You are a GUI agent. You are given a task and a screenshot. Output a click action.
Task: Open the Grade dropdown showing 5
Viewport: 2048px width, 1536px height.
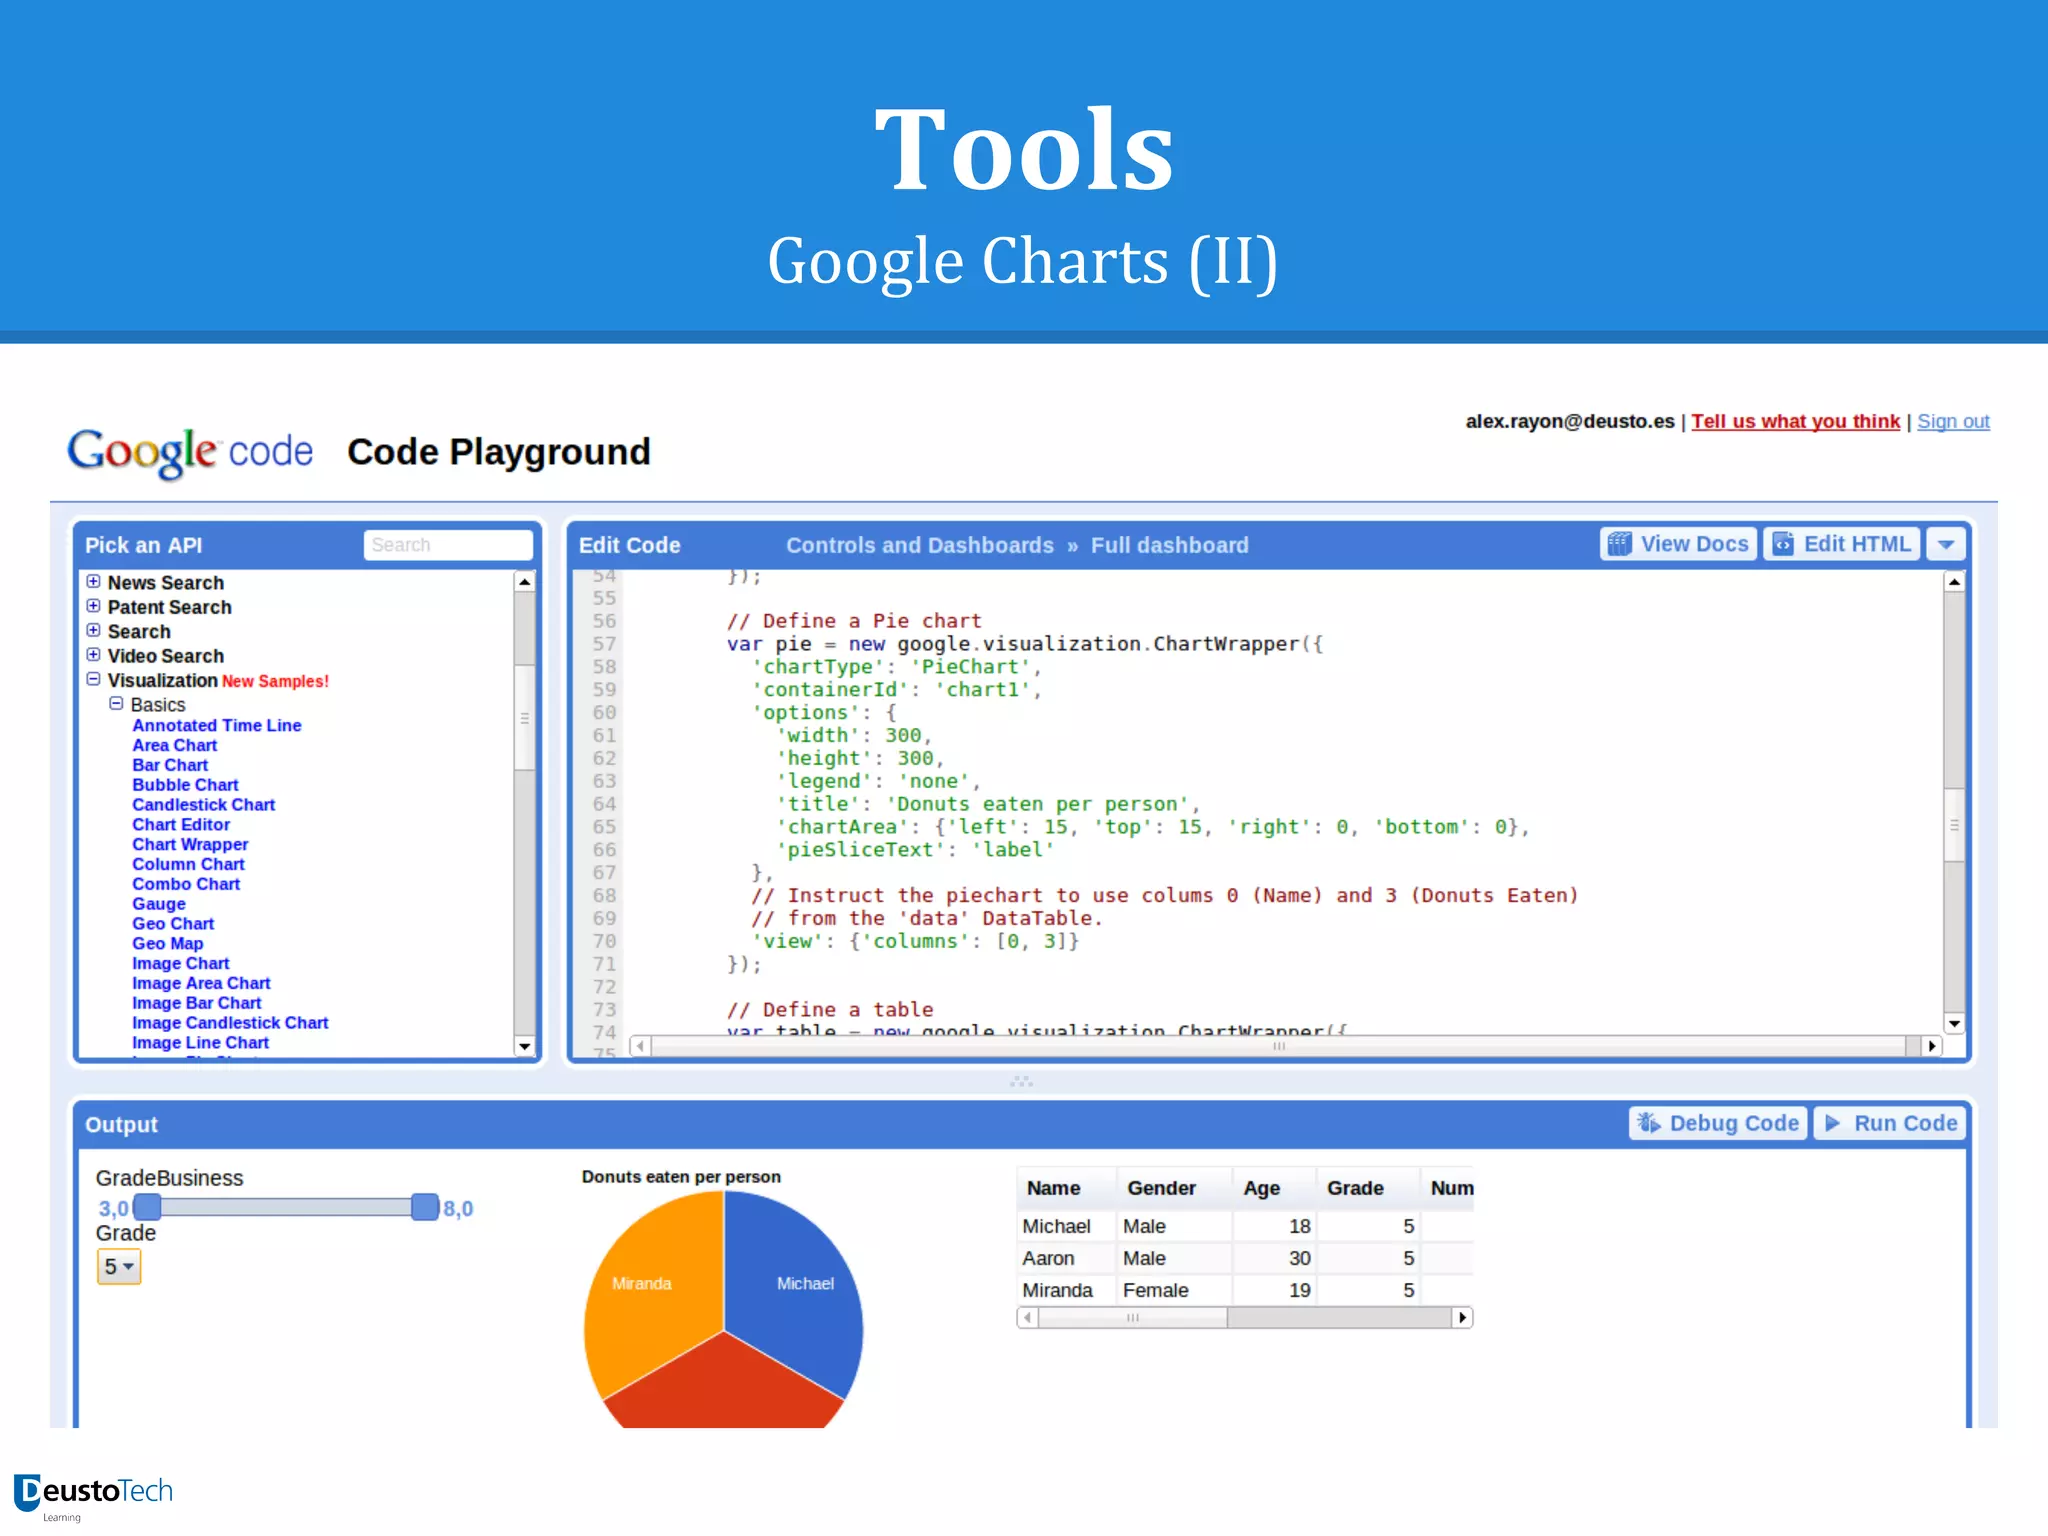pyautogui.click(x=119, y=1267)
